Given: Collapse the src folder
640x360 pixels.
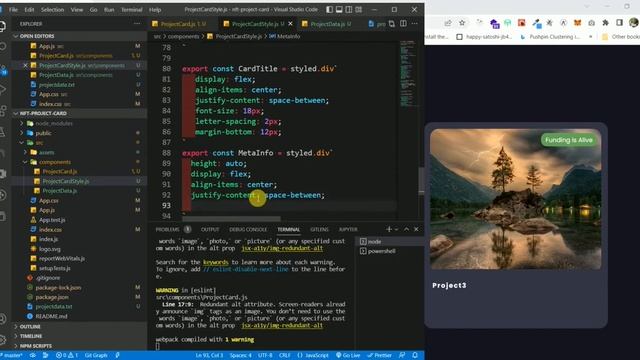Looking at the screenshot, I should (x=39, y=142).
